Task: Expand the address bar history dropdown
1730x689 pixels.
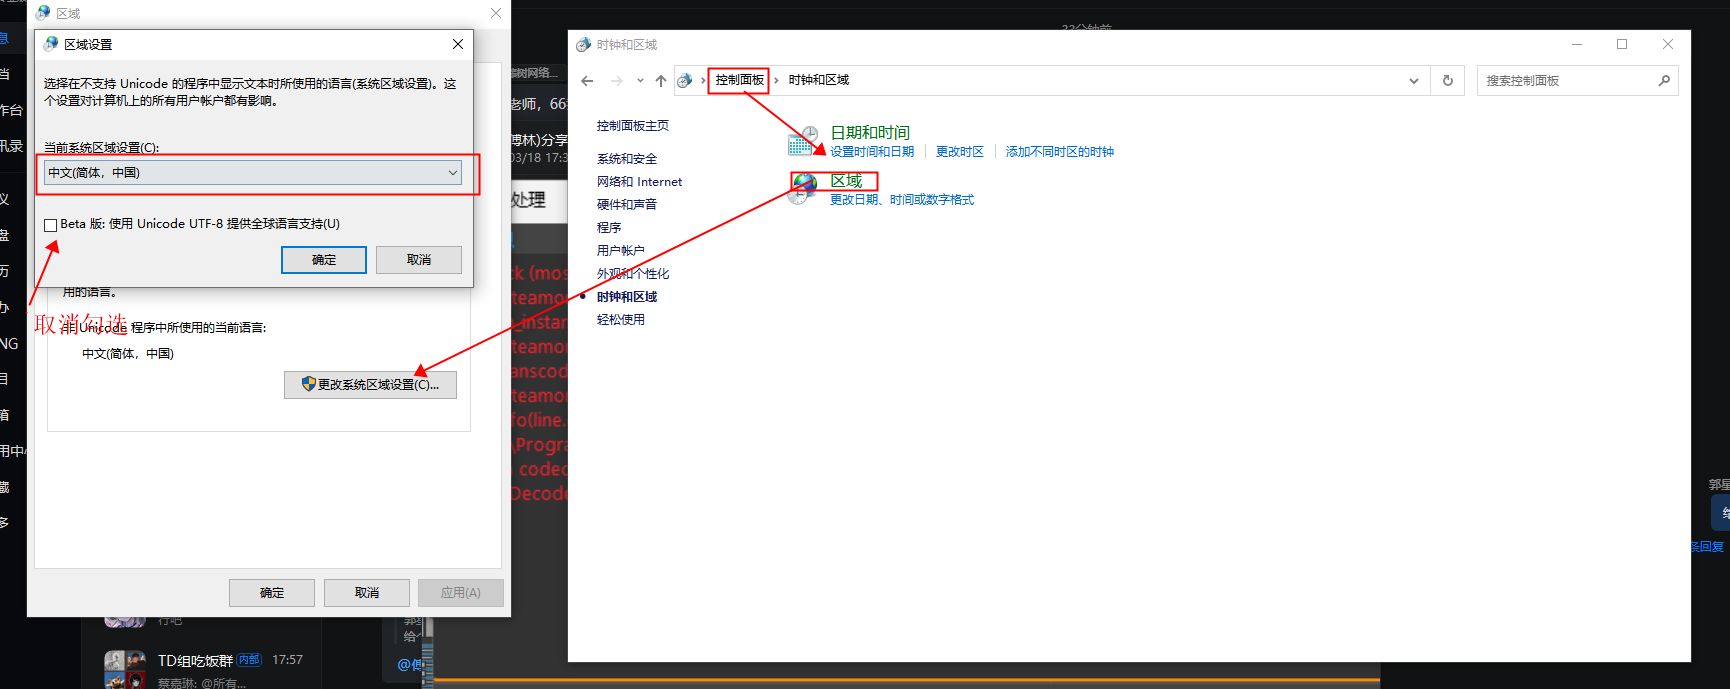Action: coord(1413,81)
